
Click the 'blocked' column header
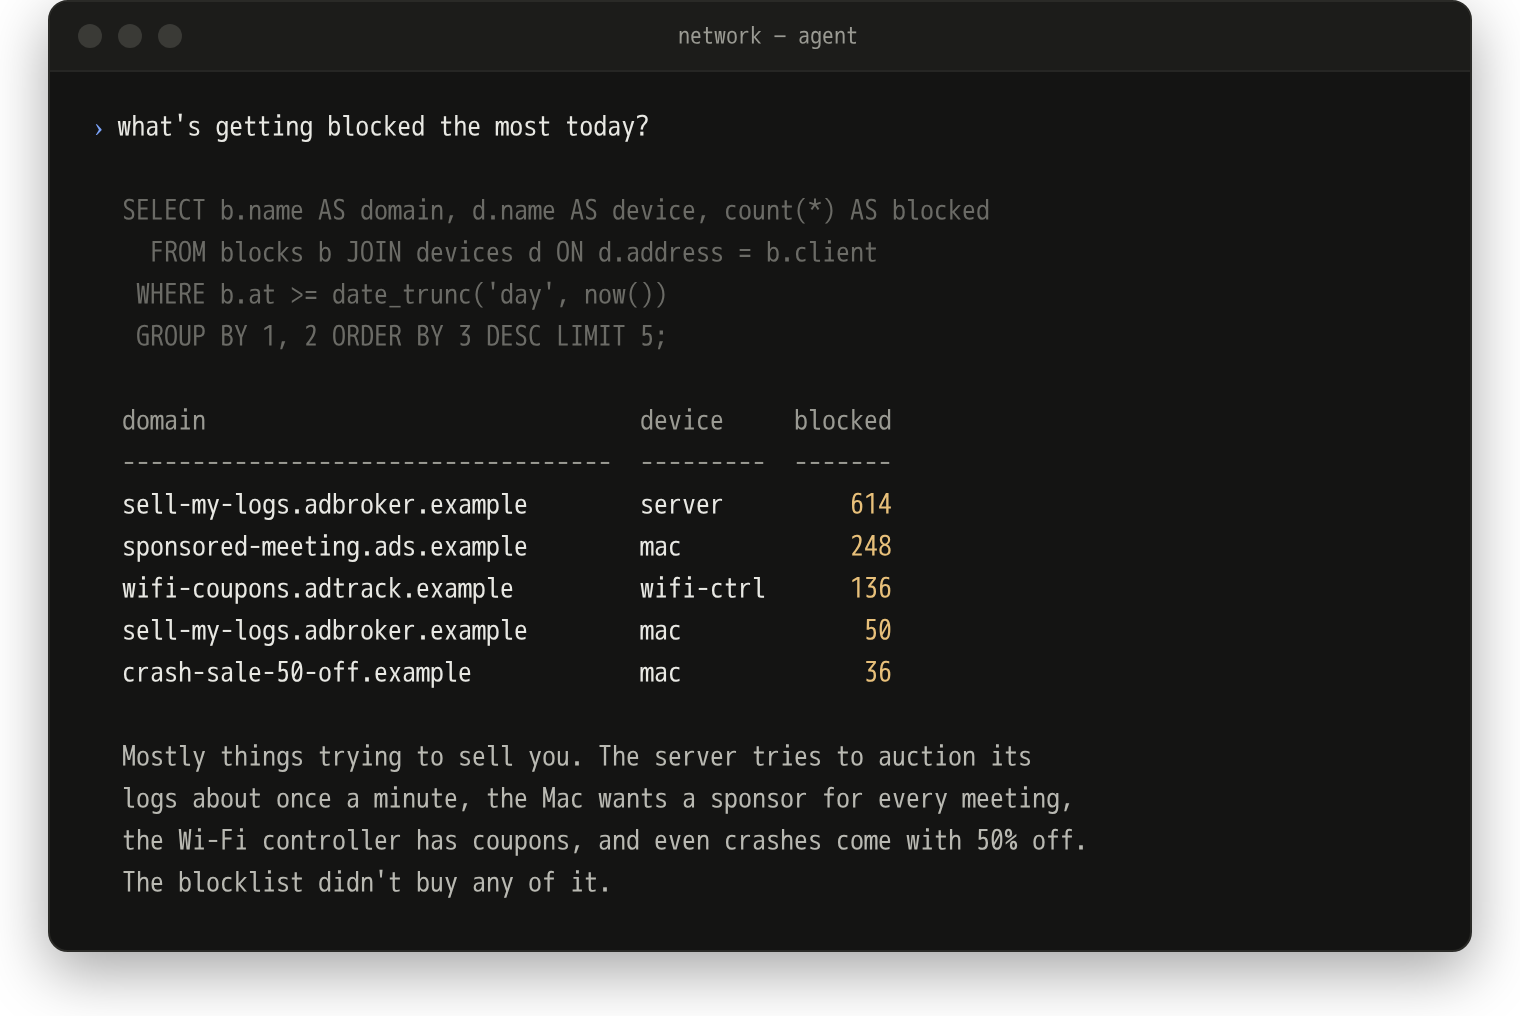[843, 421]
